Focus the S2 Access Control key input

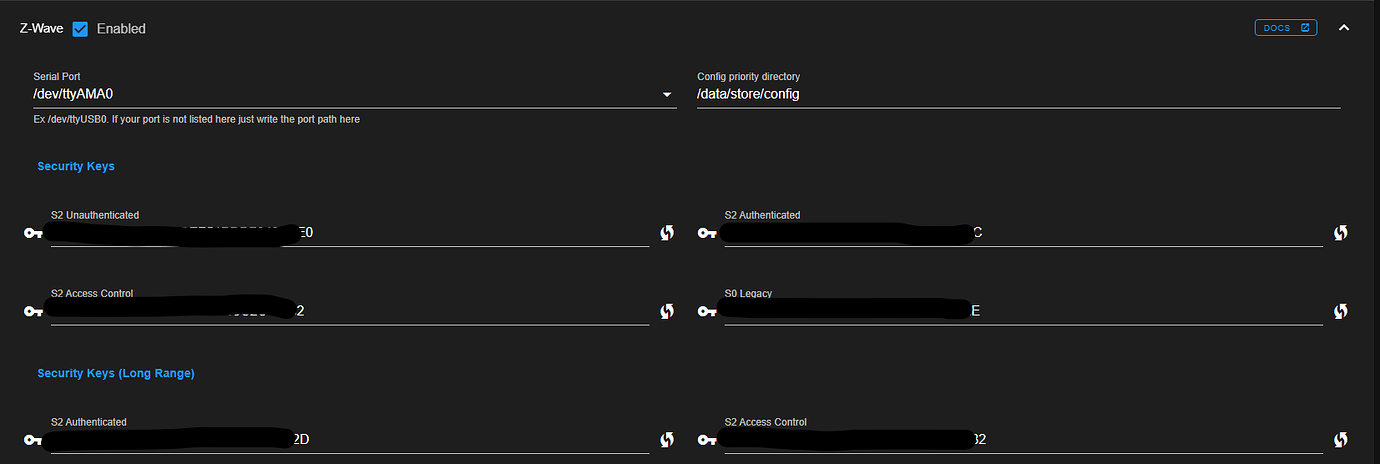point(350,311)
